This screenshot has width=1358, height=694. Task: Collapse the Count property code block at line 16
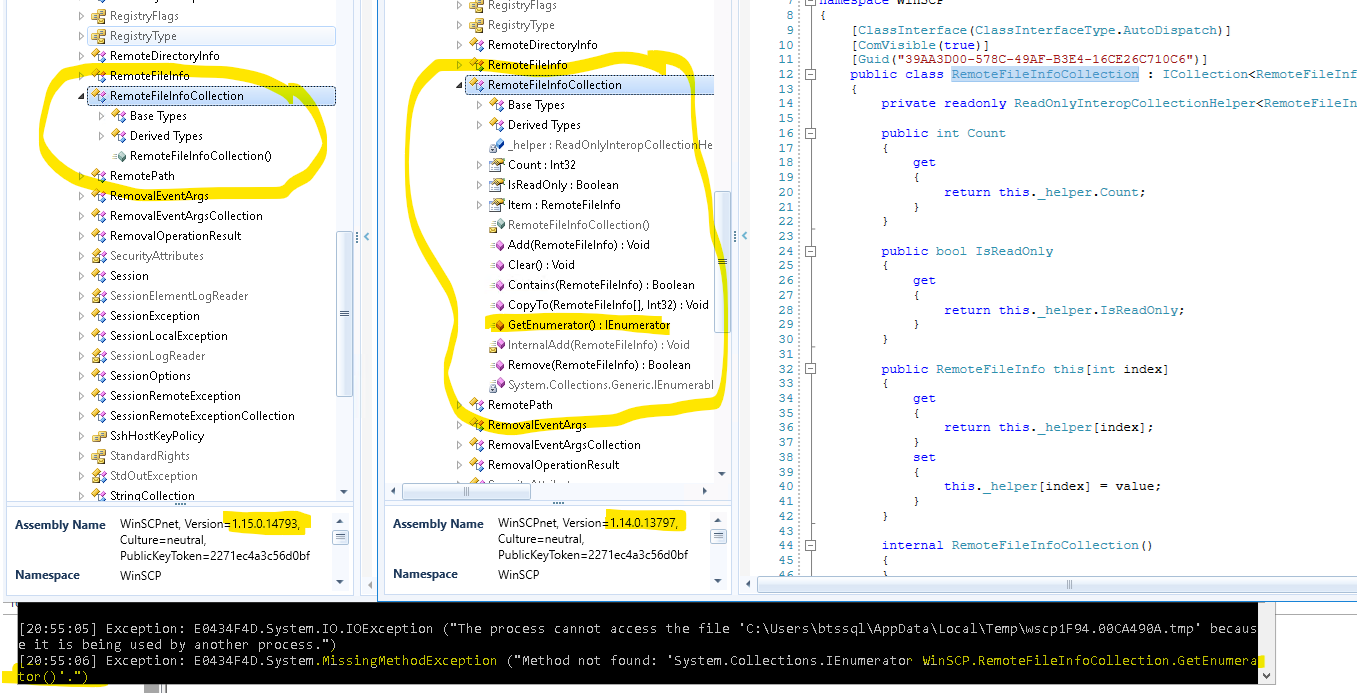coord(811,133)
